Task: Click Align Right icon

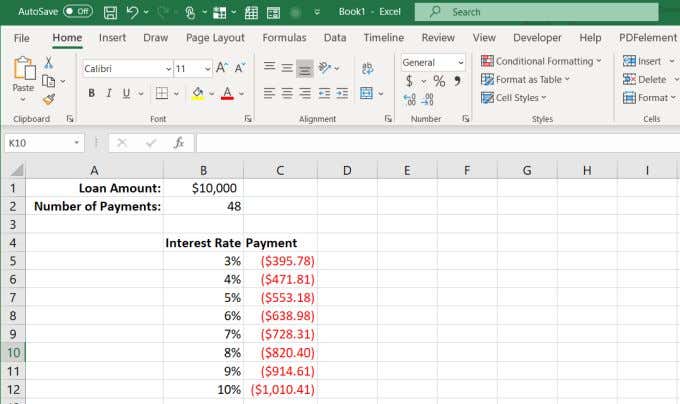Action: (305, 93)
